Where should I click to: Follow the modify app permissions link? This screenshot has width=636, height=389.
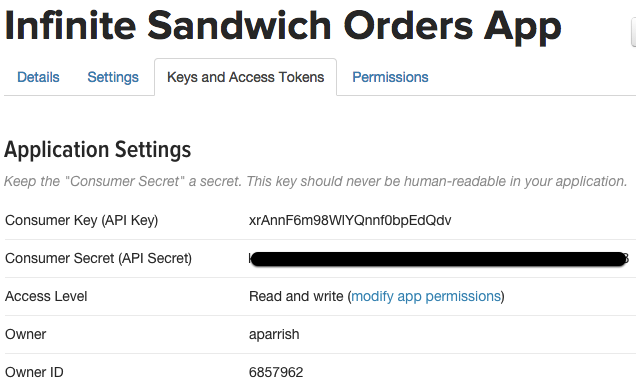425,297
